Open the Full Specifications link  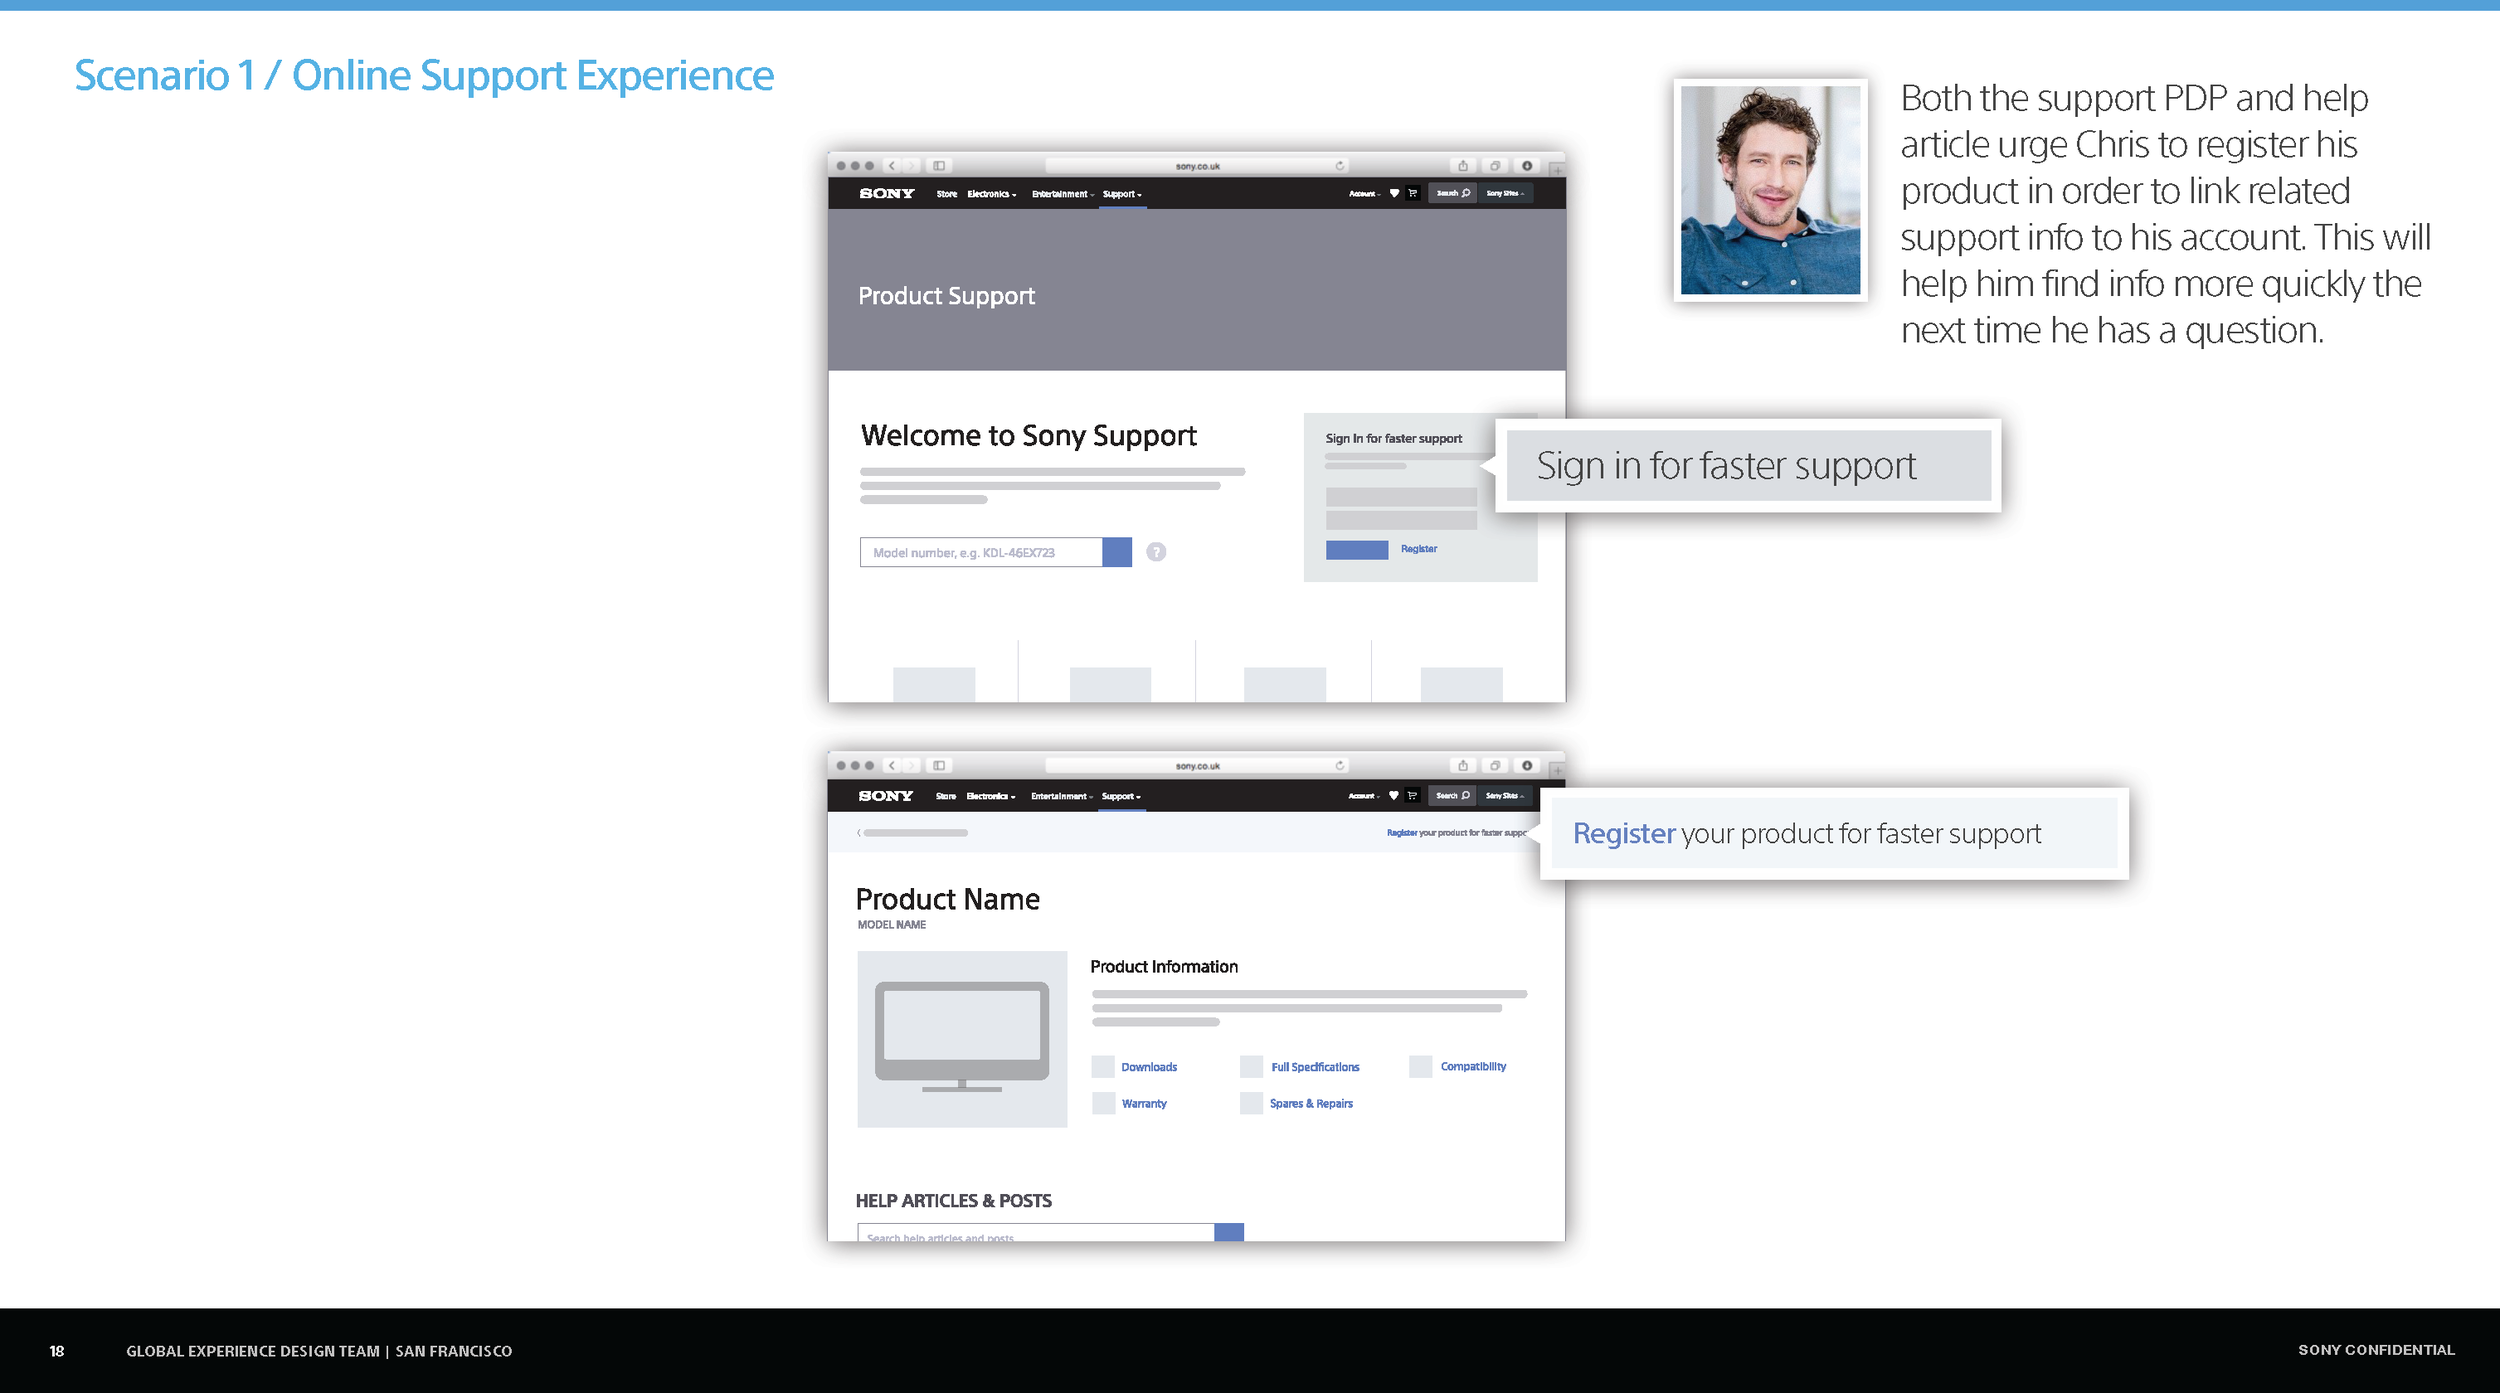pyautogui.click(x=1315, y=1067)
